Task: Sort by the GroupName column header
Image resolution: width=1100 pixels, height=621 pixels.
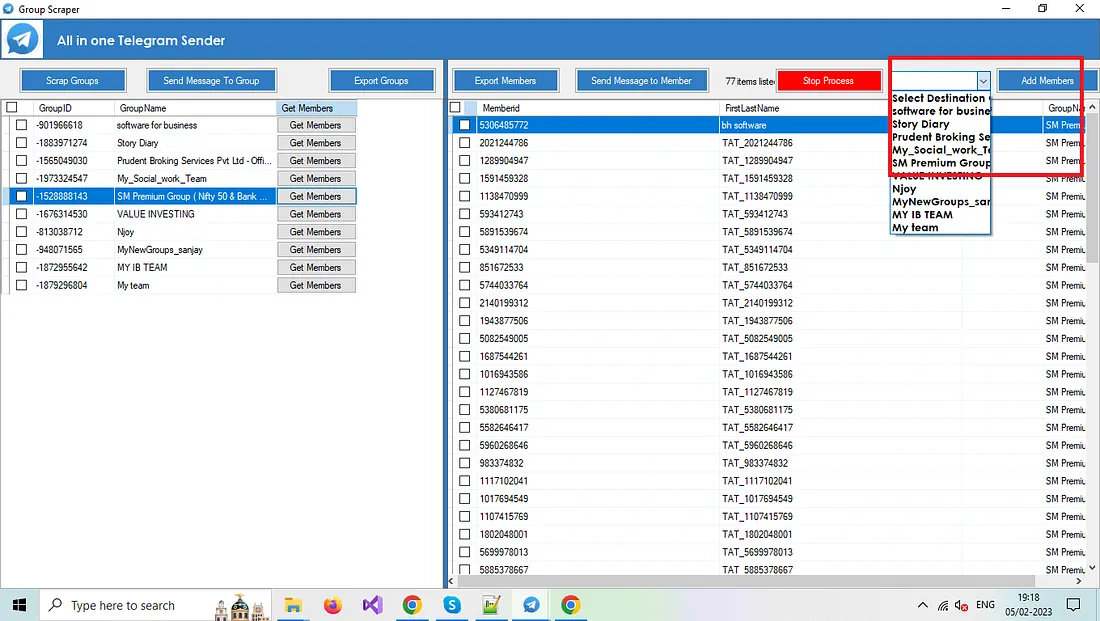Action: click(x=196, y=108)
